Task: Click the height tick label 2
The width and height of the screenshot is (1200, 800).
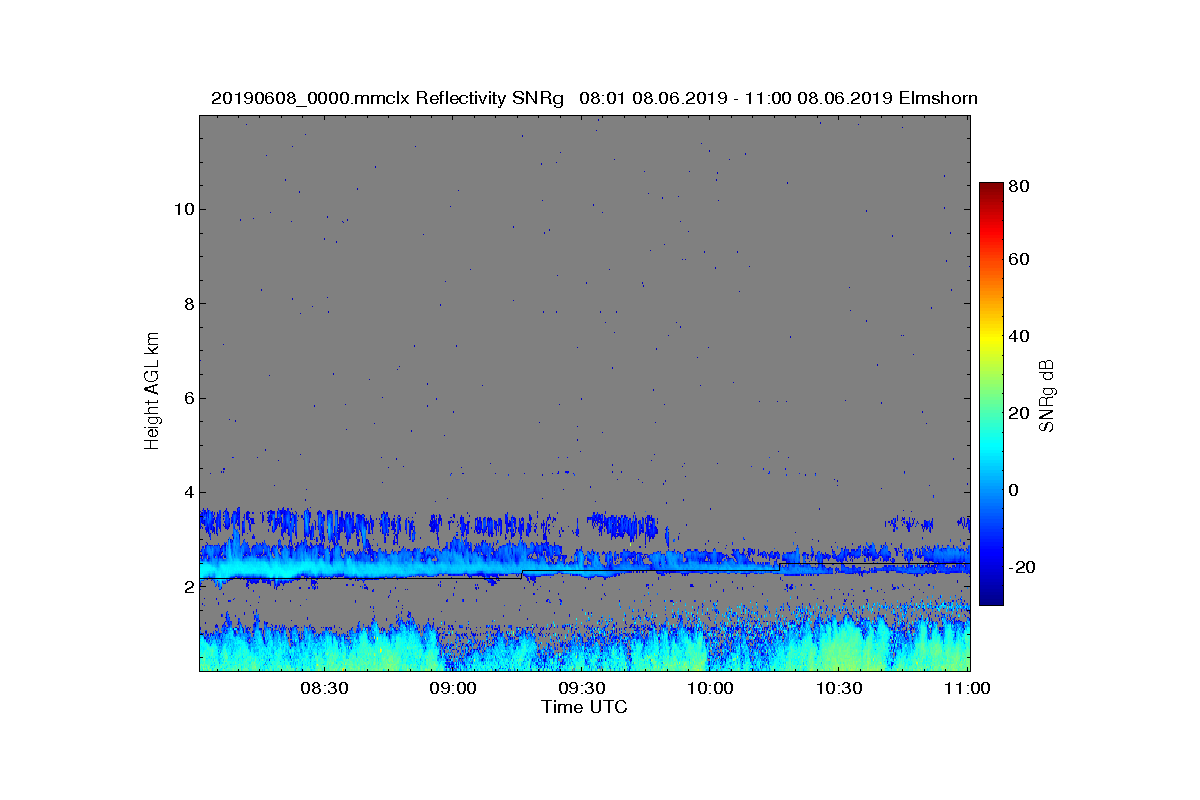Action: [x=187, y=587]
